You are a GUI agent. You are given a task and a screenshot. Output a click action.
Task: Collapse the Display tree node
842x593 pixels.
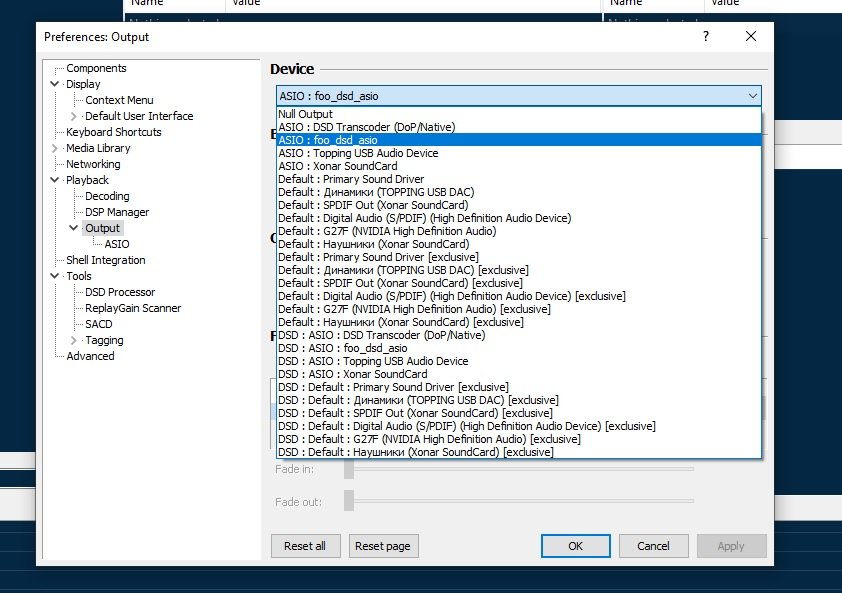[54, 84]
